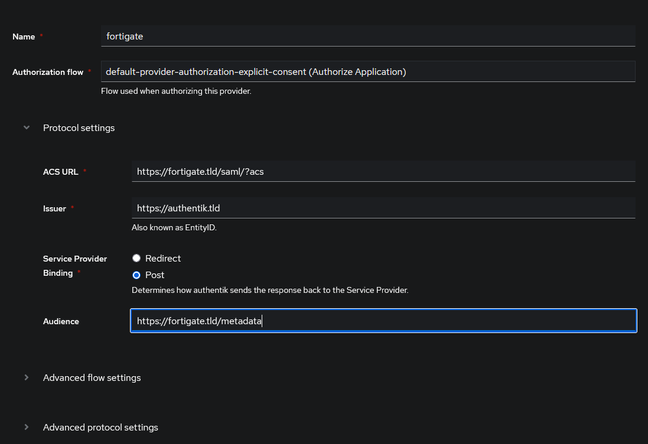Expand the Advanced flow settings section title

tap(92, 378)
